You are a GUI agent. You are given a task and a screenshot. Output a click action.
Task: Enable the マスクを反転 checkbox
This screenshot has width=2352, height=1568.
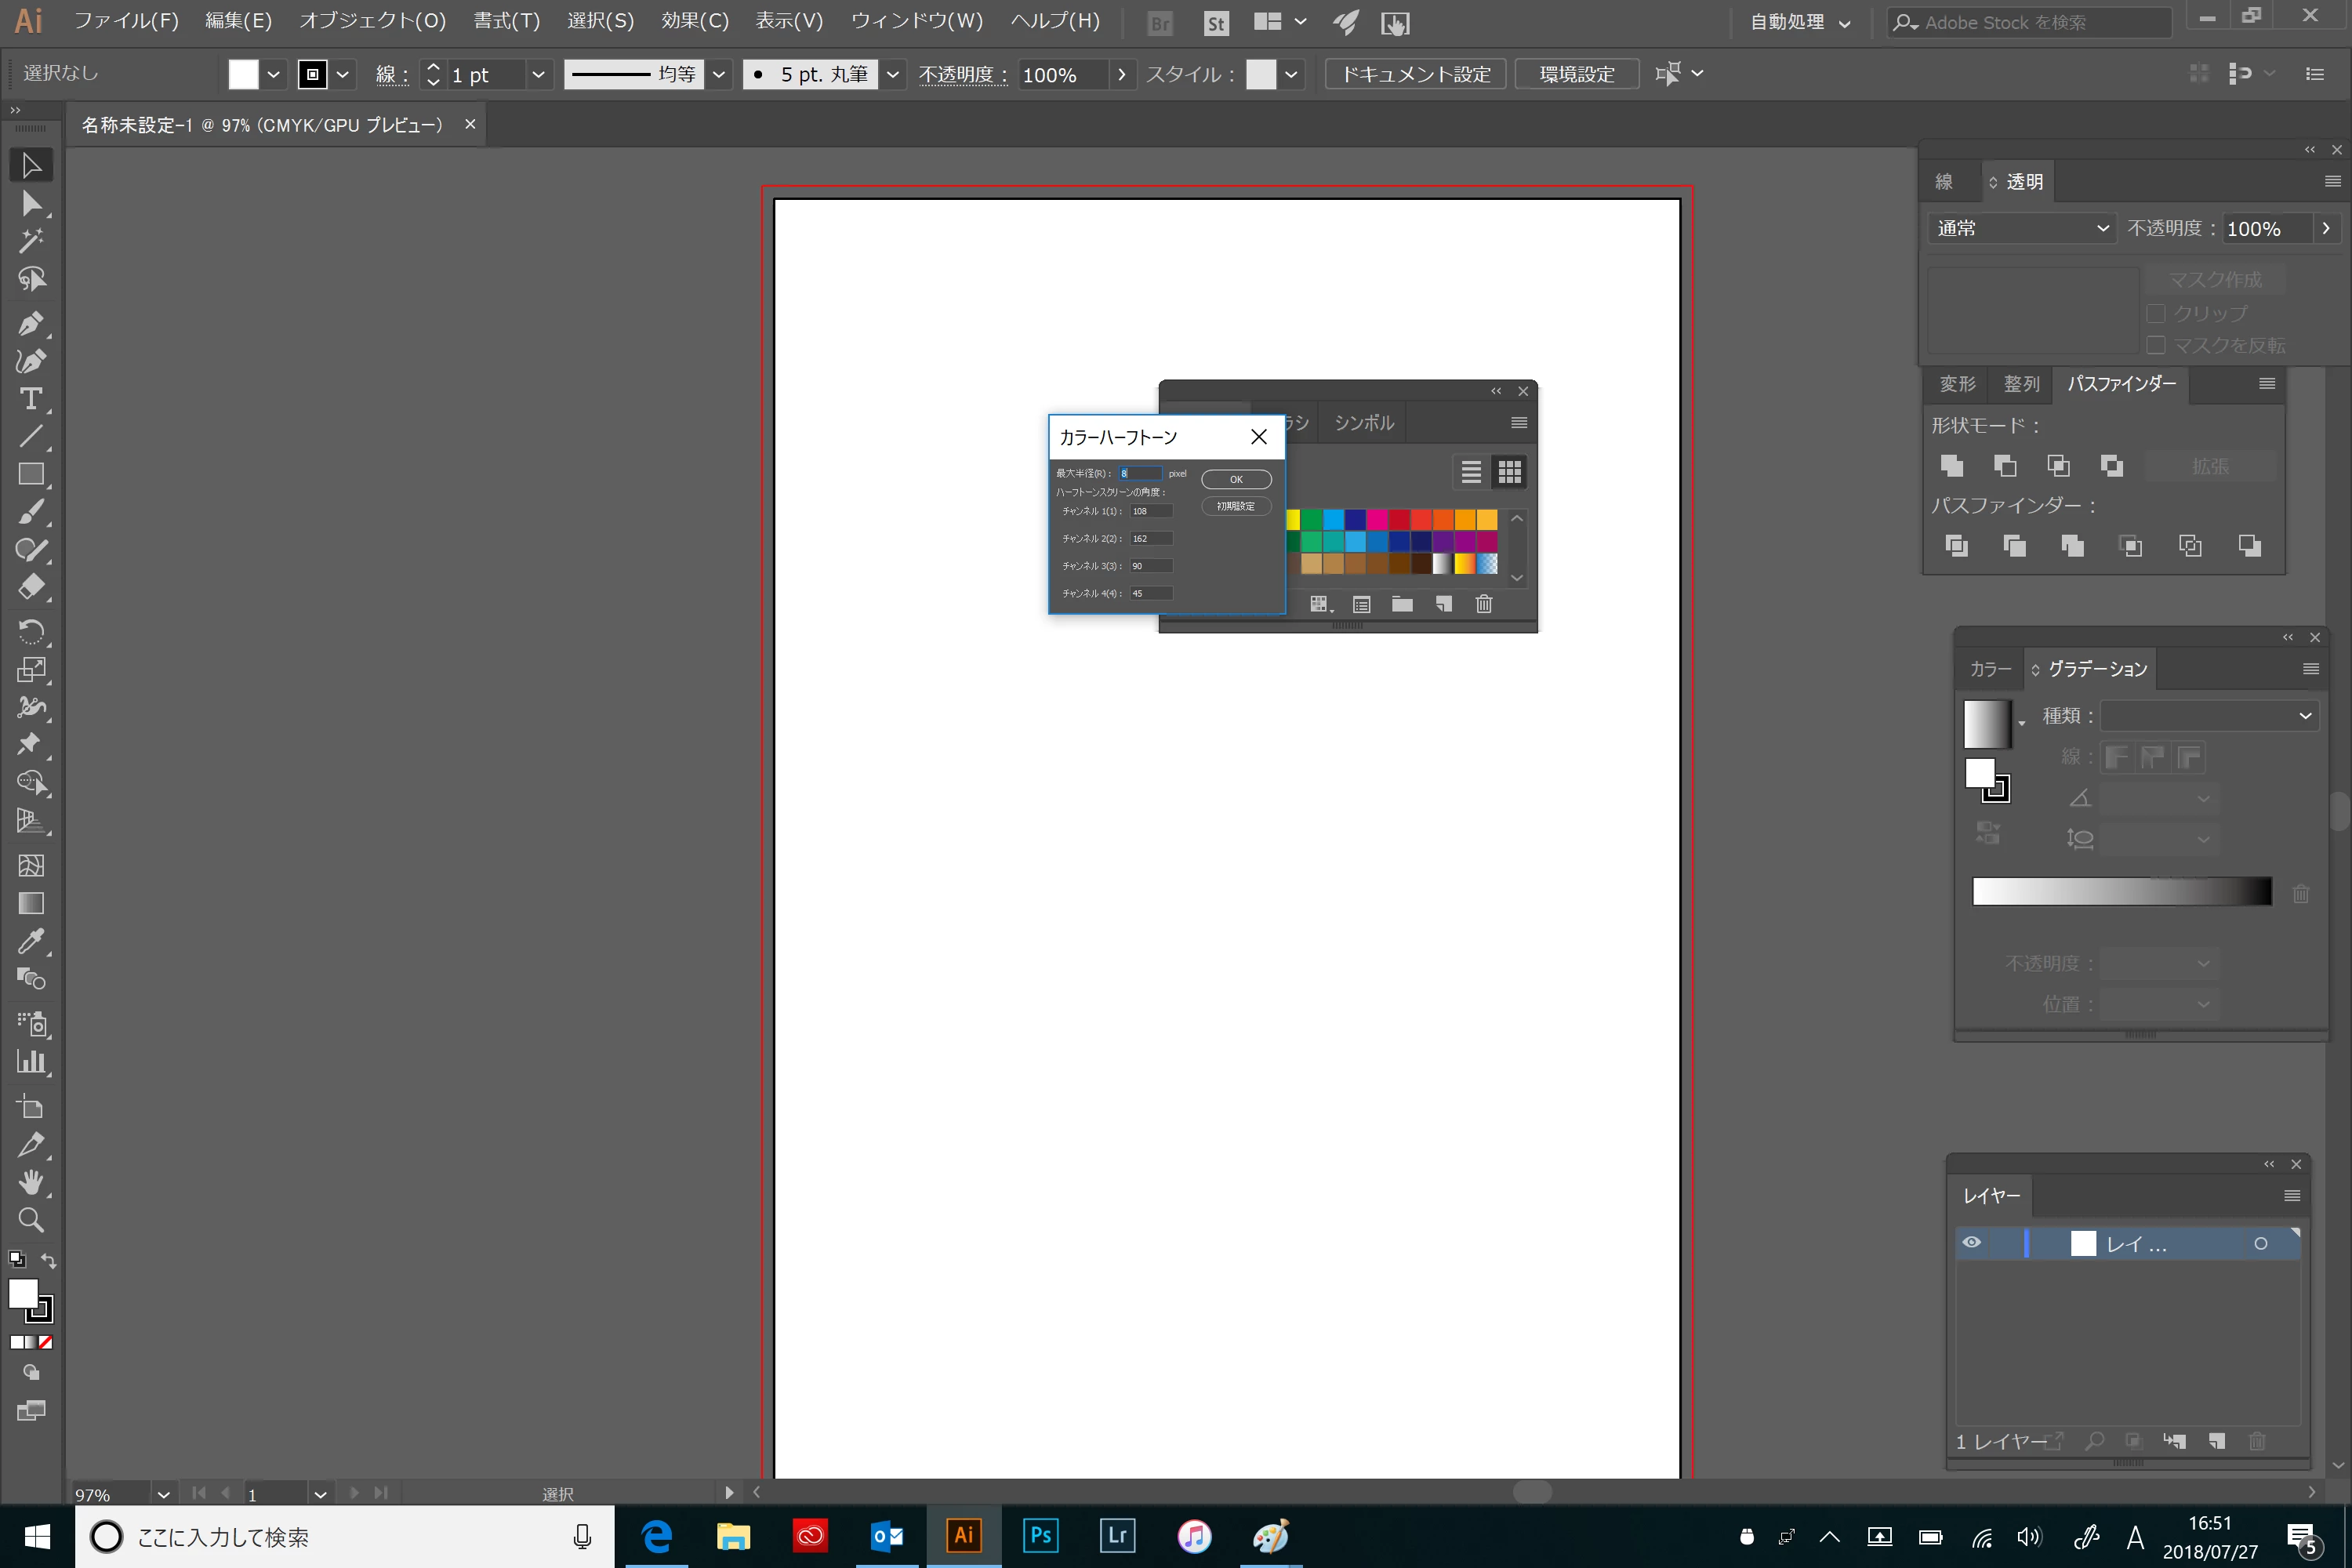2156,345
